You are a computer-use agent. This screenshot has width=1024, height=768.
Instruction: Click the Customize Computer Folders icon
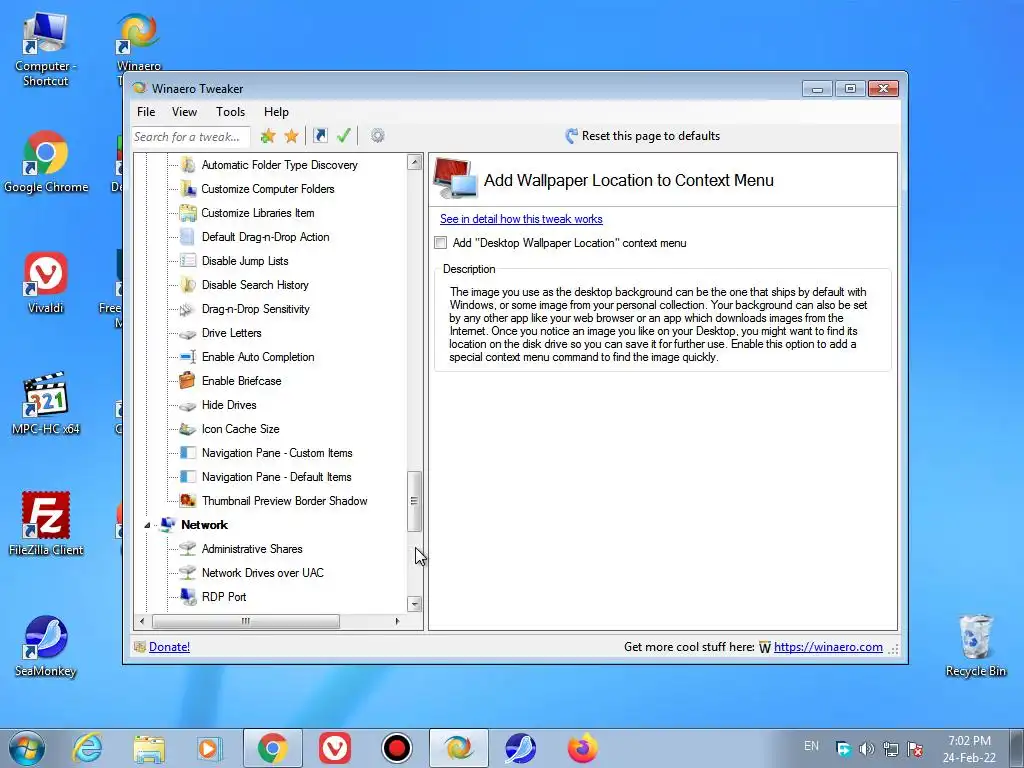pos(187,189)
